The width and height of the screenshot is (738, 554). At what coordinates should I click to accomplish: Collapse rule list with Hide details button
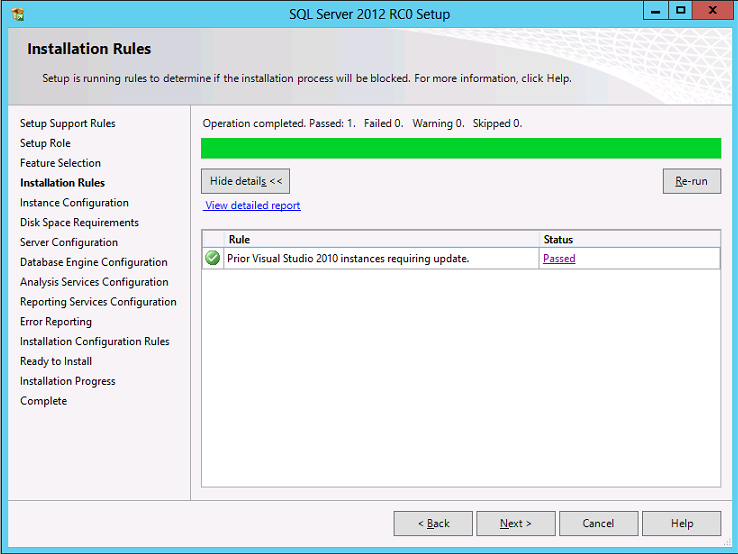245,181
